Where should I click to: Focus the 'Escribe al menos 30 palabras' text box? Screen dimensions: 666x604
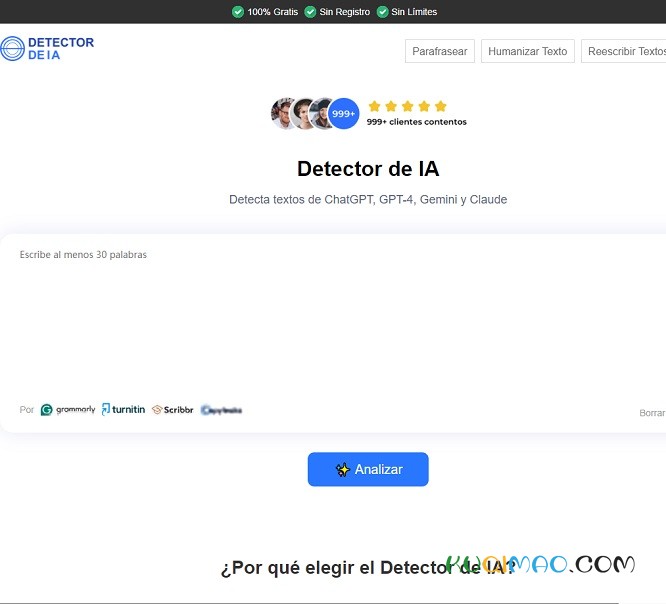coord(330,320)
